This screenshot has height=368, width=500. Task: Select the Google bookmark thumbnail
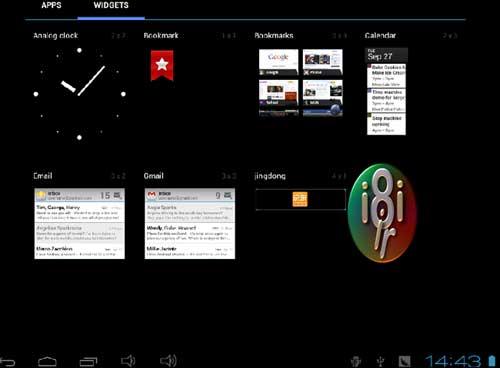(x=279, y=62)
